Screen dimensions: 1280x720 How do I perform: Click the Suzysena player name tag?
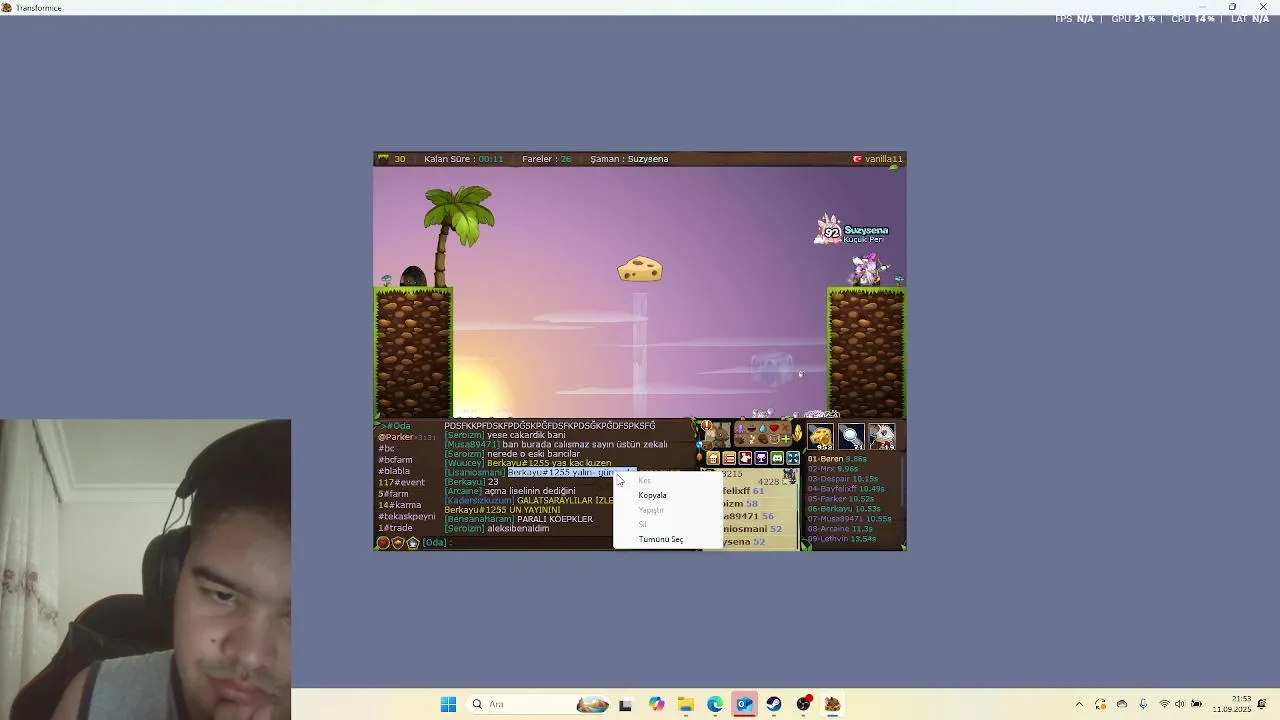click(x=866, y=230)
